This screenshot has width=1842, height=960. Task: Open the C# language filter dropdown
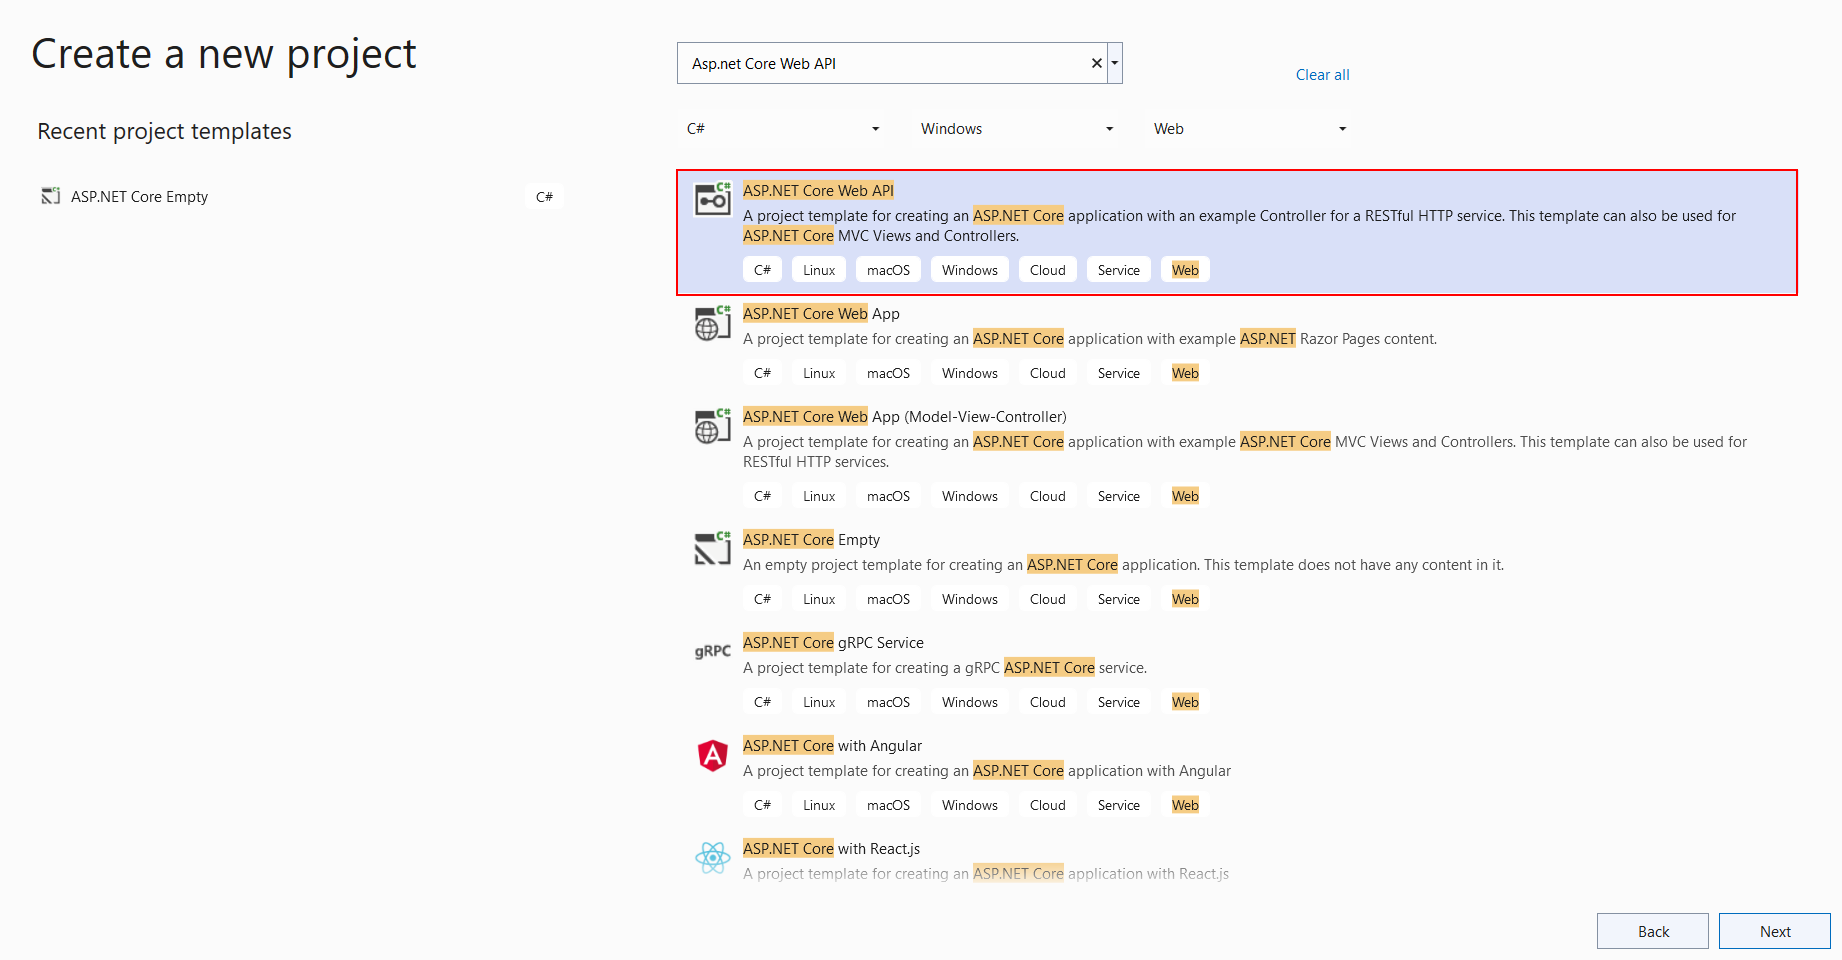click(x=783, y=129)
